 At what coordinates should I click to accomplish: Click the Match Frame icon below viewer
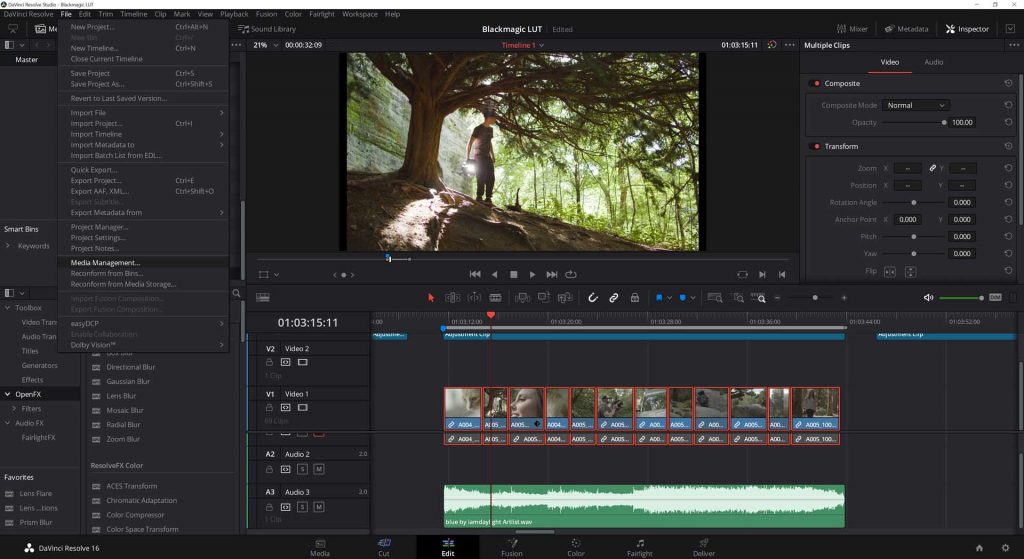(743, 274)
